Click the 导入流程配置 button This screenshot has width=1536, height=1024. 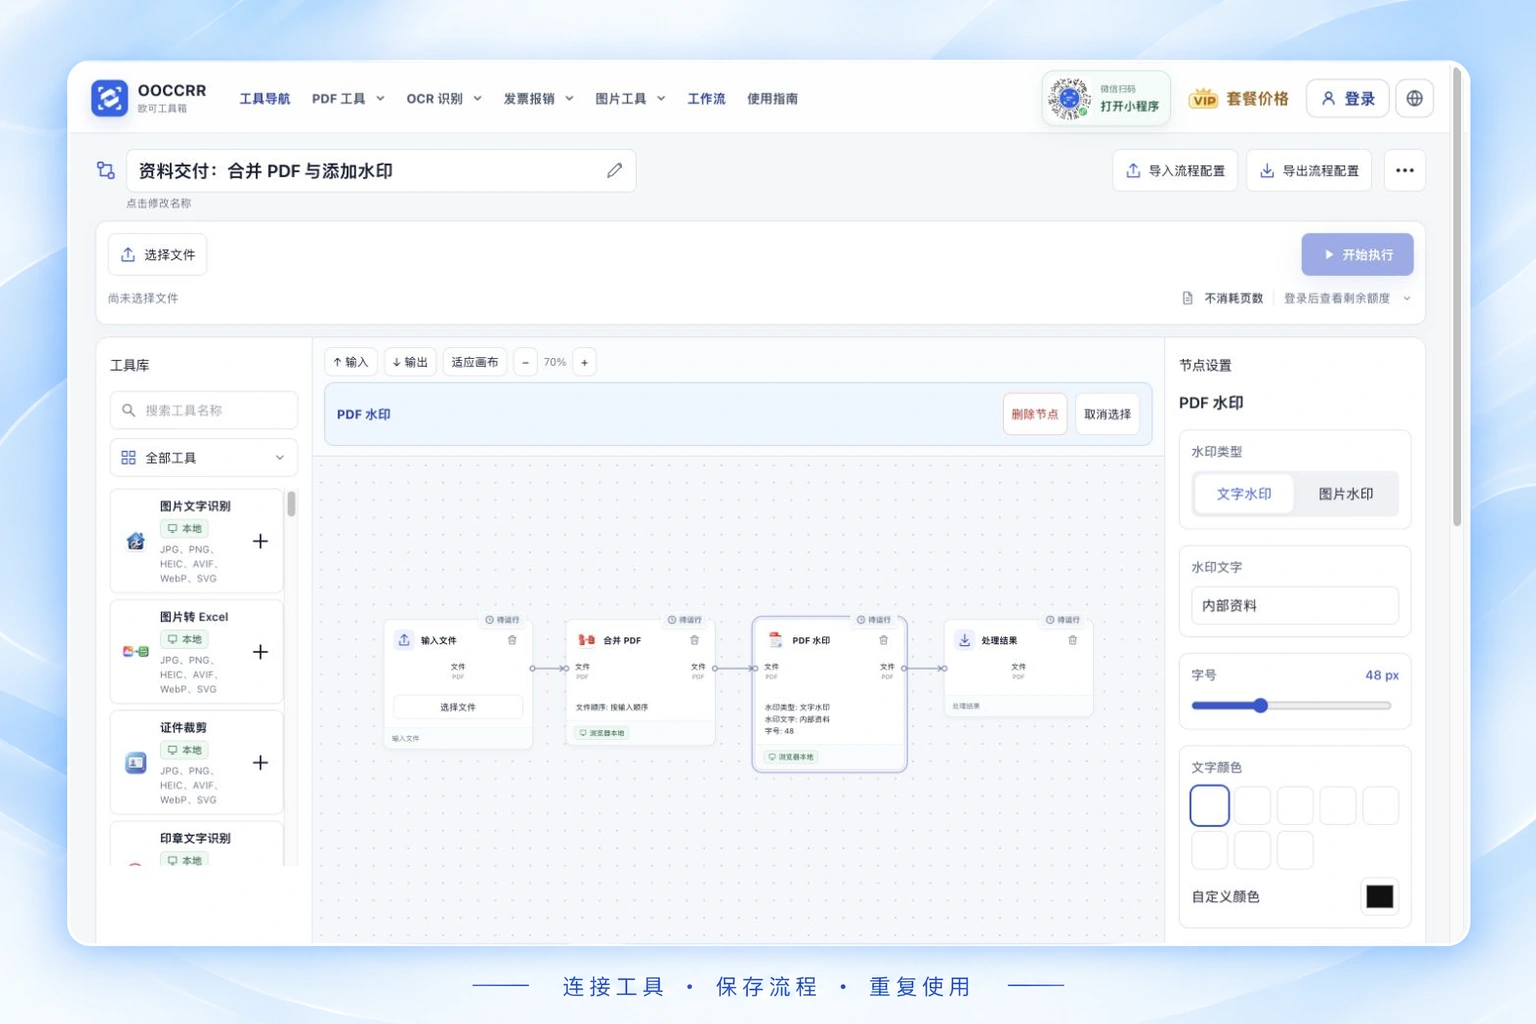click(1175, 171)
